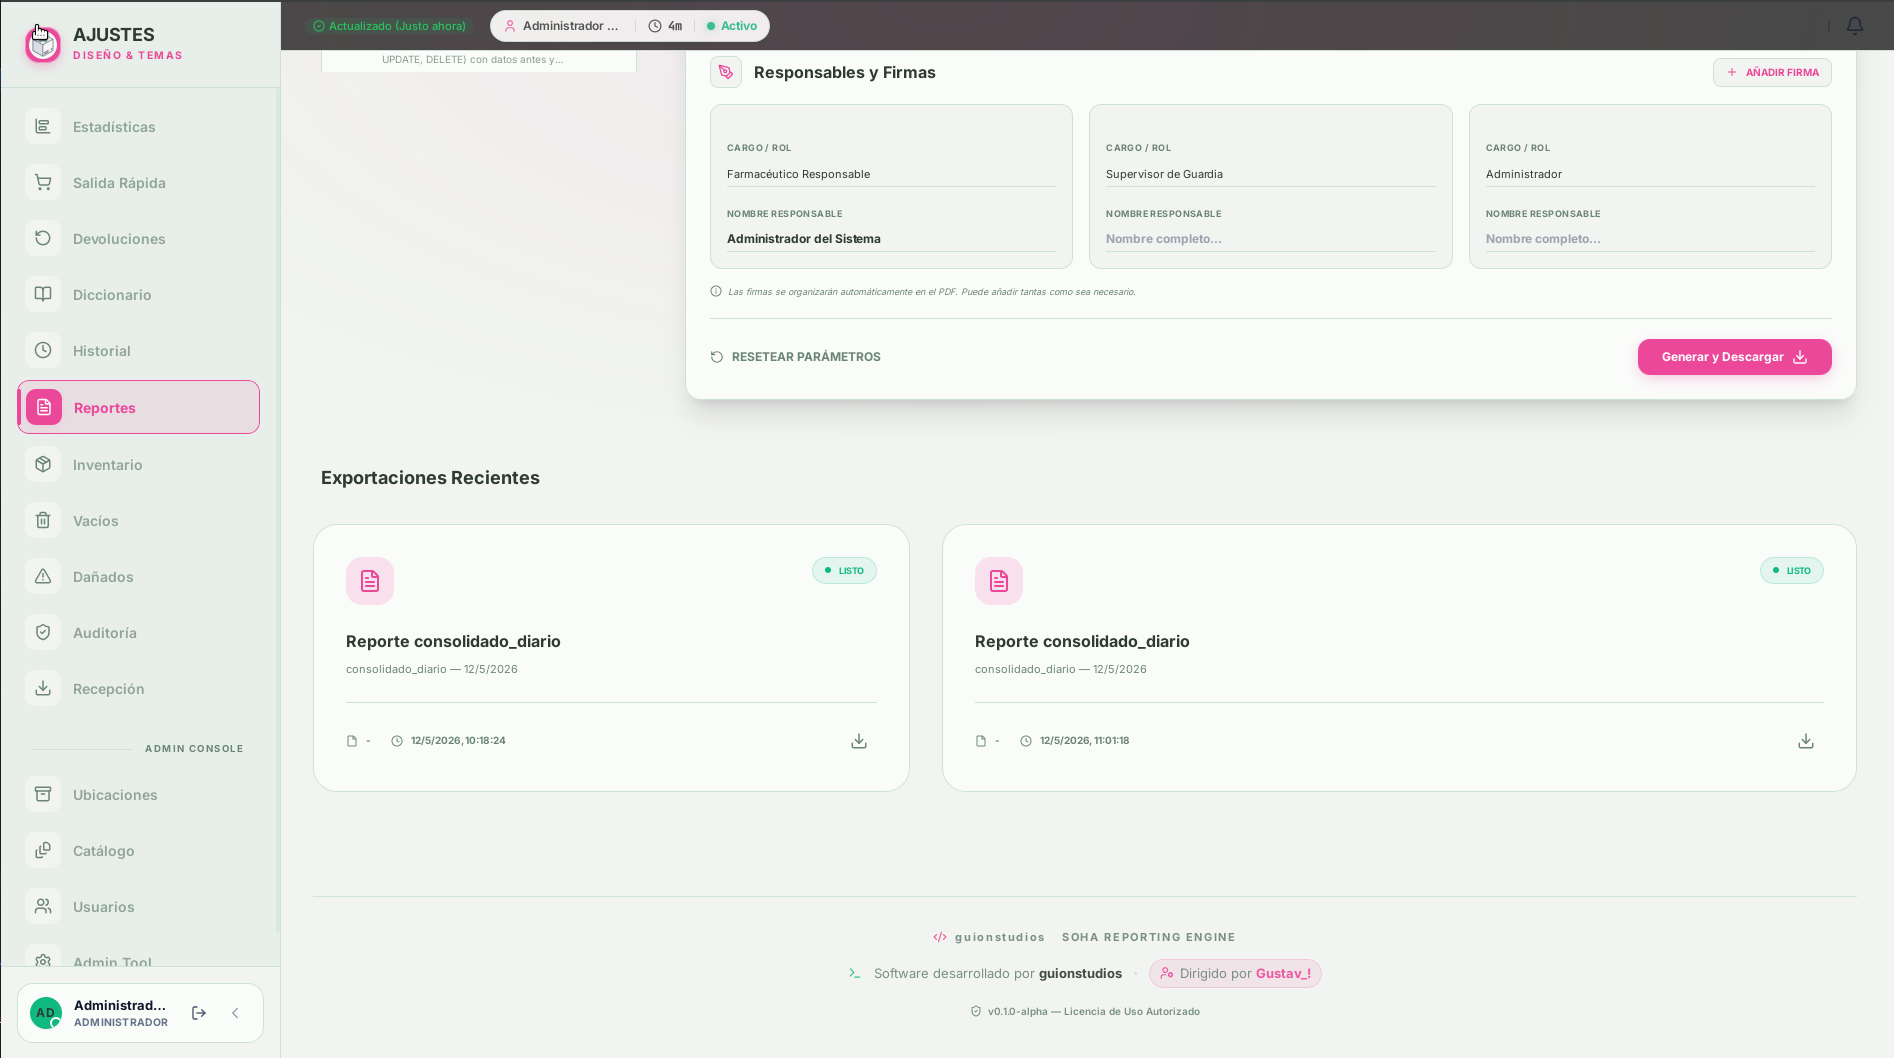Open the first Reporte consolidado_diario card
This screenshot has height=1058, width=1894.
point(611,658)
